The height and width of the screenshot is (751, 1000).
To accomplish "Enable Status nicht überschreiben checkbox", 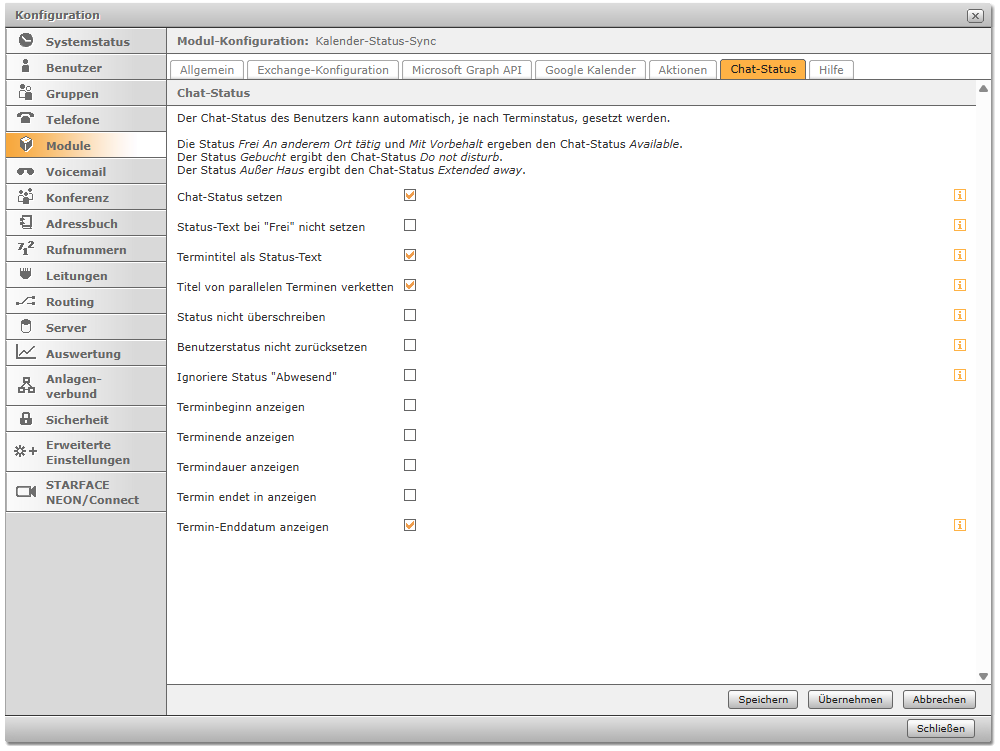I will [x=410, y=315].
